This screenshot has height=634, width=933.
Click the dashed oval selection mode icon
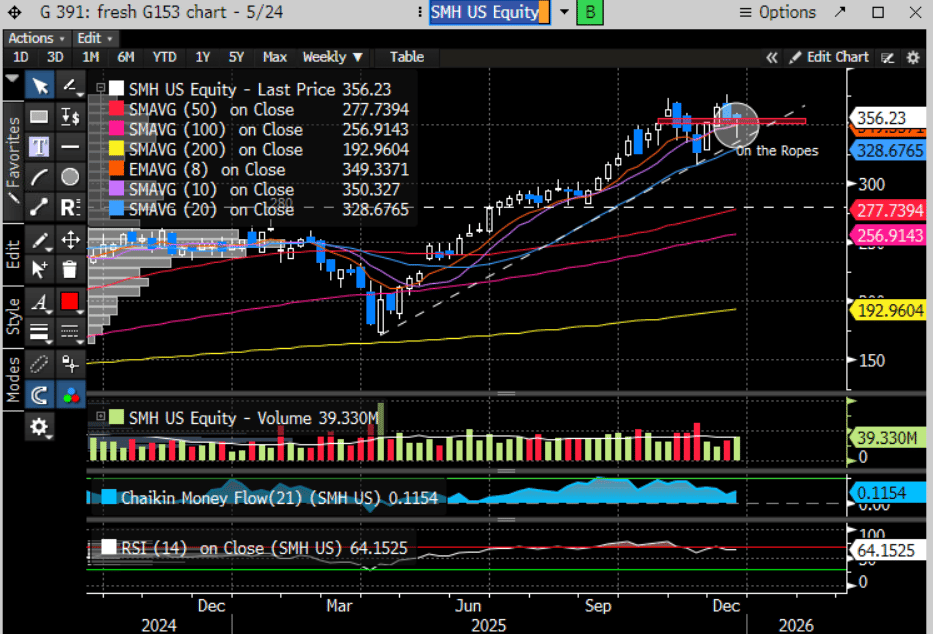coord(40,363)
